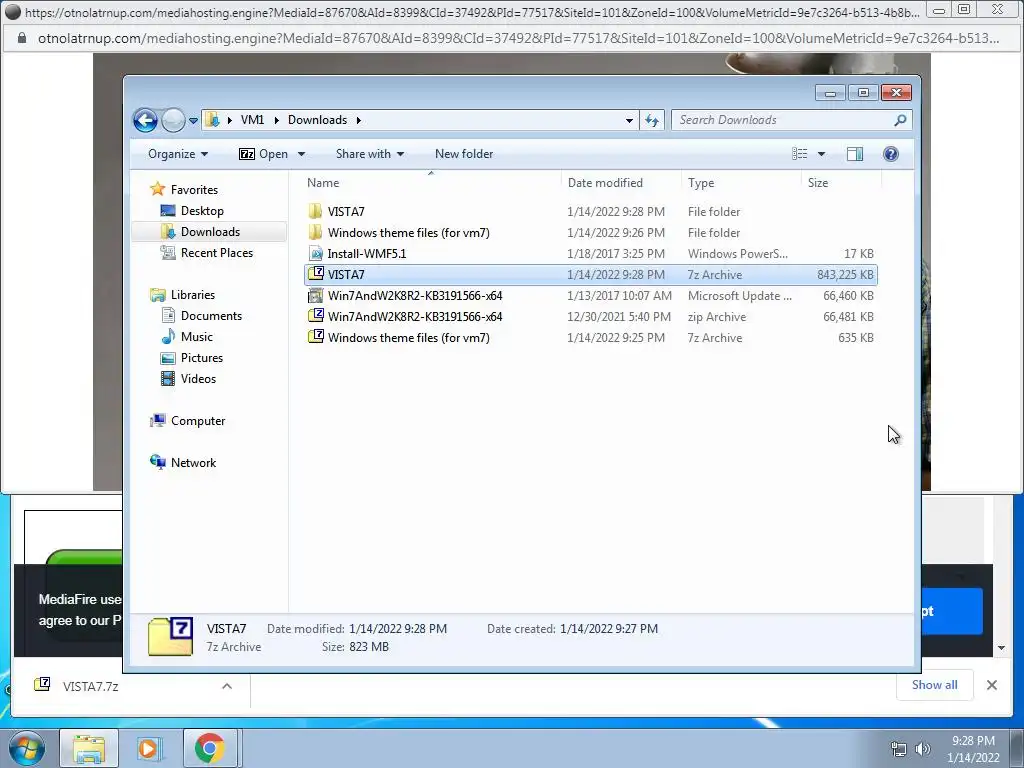Screen dimensions: 1024x768
Task: Click Downloads in the breadcrumb path
Action: click(317, 120)
